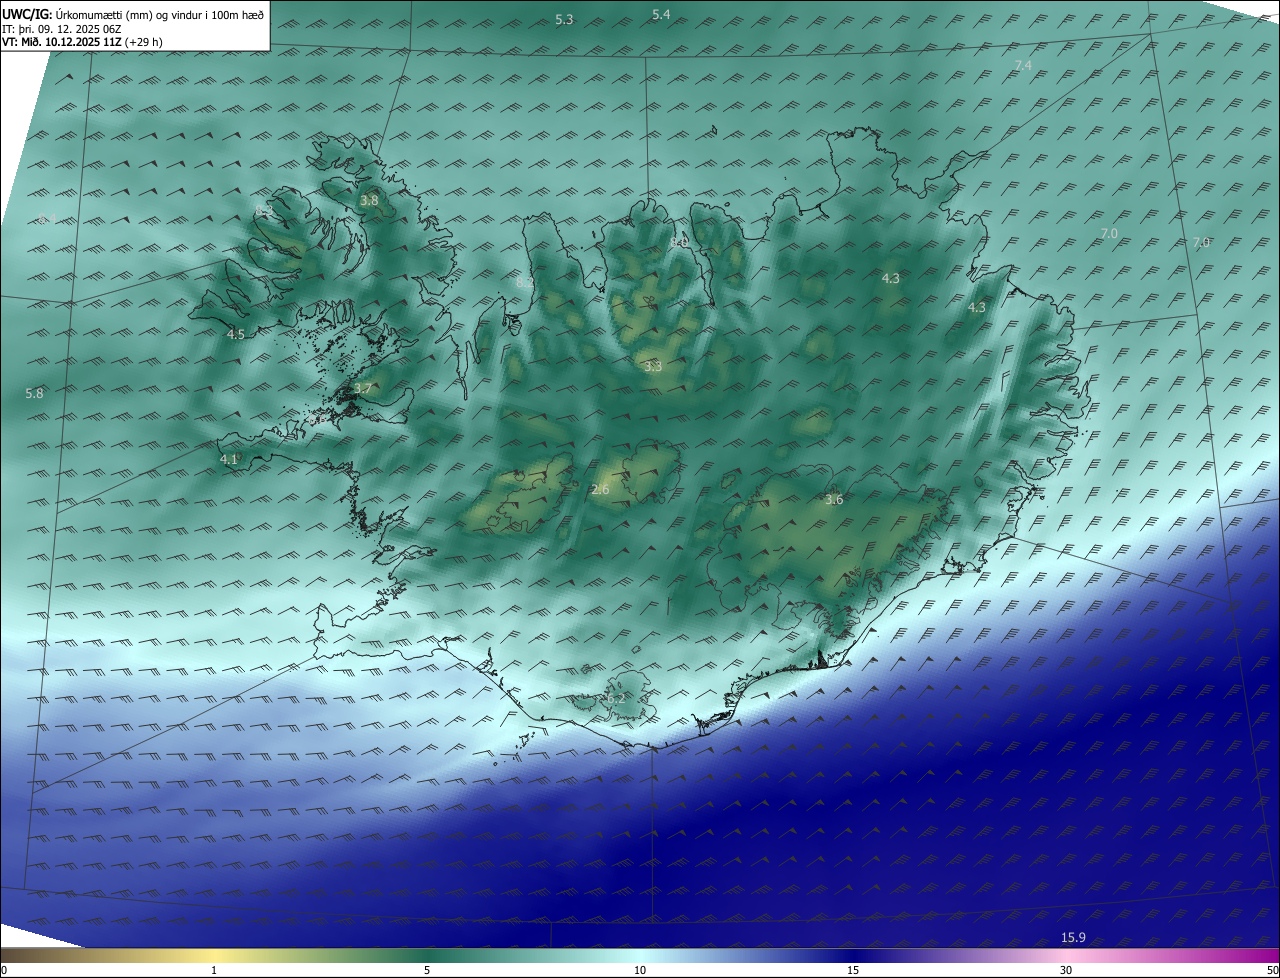Screen dimensions: 1280x978
Task: Click the map title 'Úrkomumætti (mm) og vindur í 100m hæð'
Action: [160, 13]
